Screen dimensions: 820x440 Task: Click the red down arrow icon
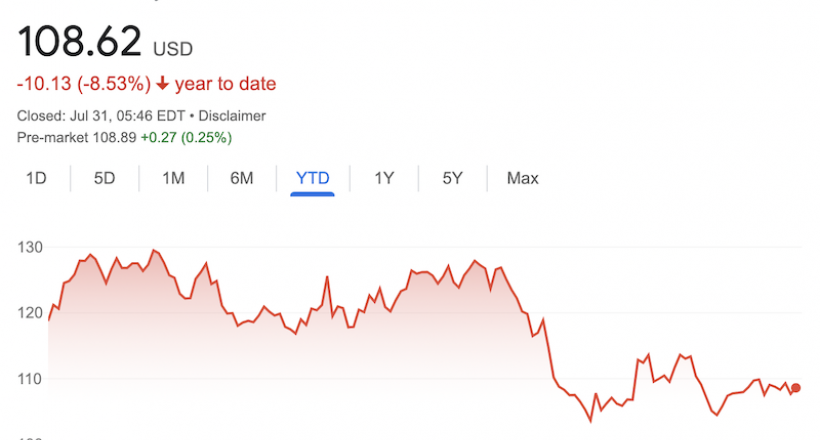163,83
